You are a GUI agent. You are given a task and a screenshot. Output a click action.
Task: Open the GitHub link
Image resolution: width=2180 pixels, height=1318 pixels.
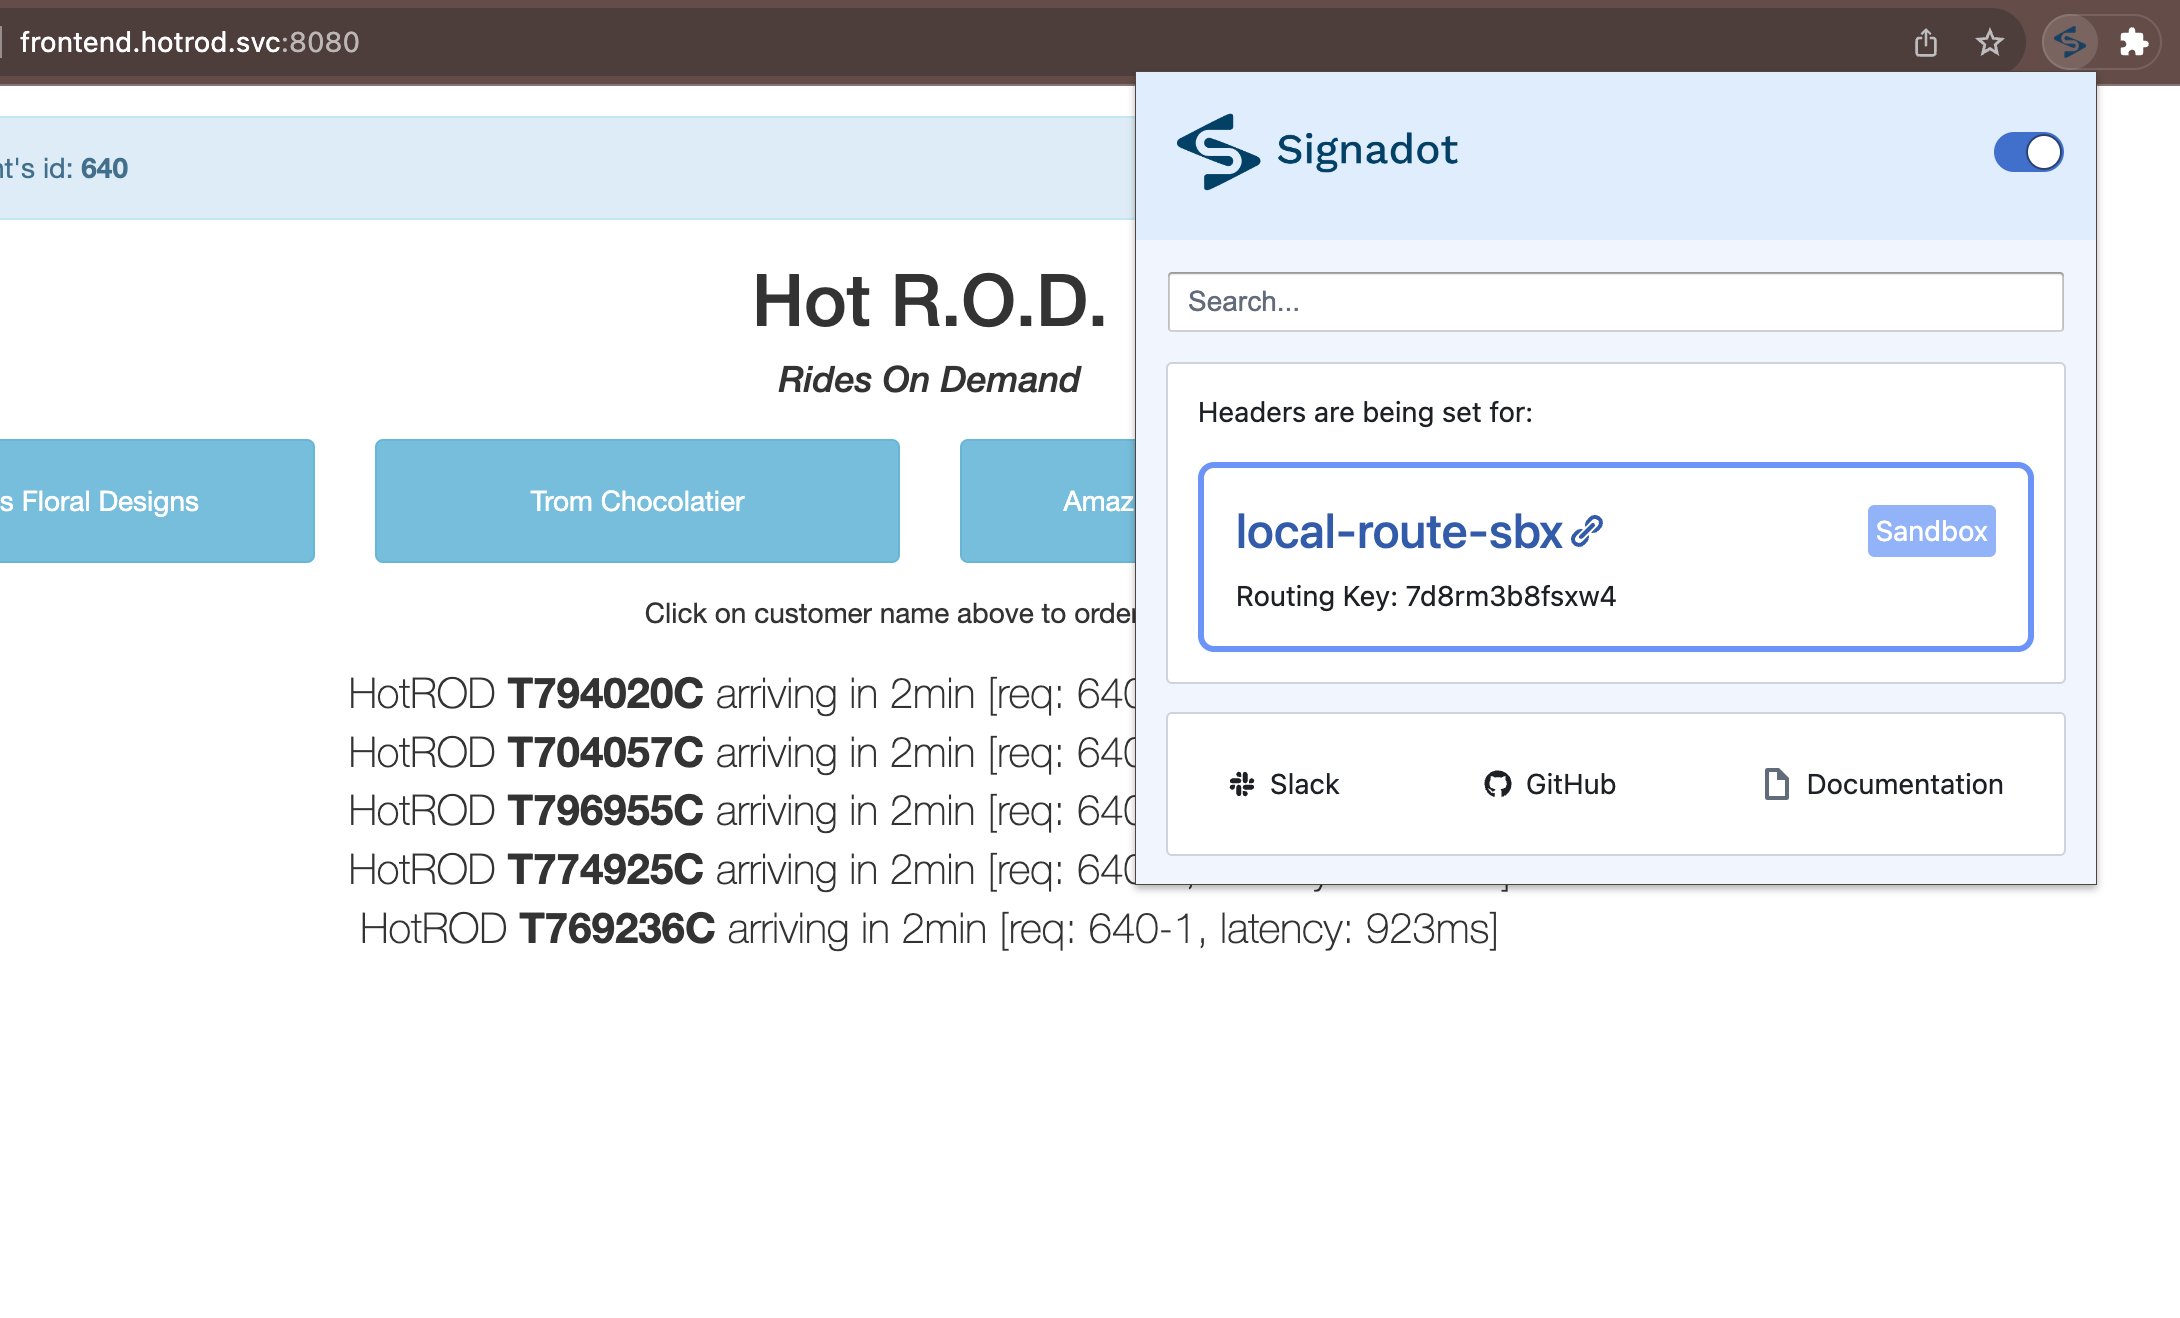click(x=1550, y=784)
